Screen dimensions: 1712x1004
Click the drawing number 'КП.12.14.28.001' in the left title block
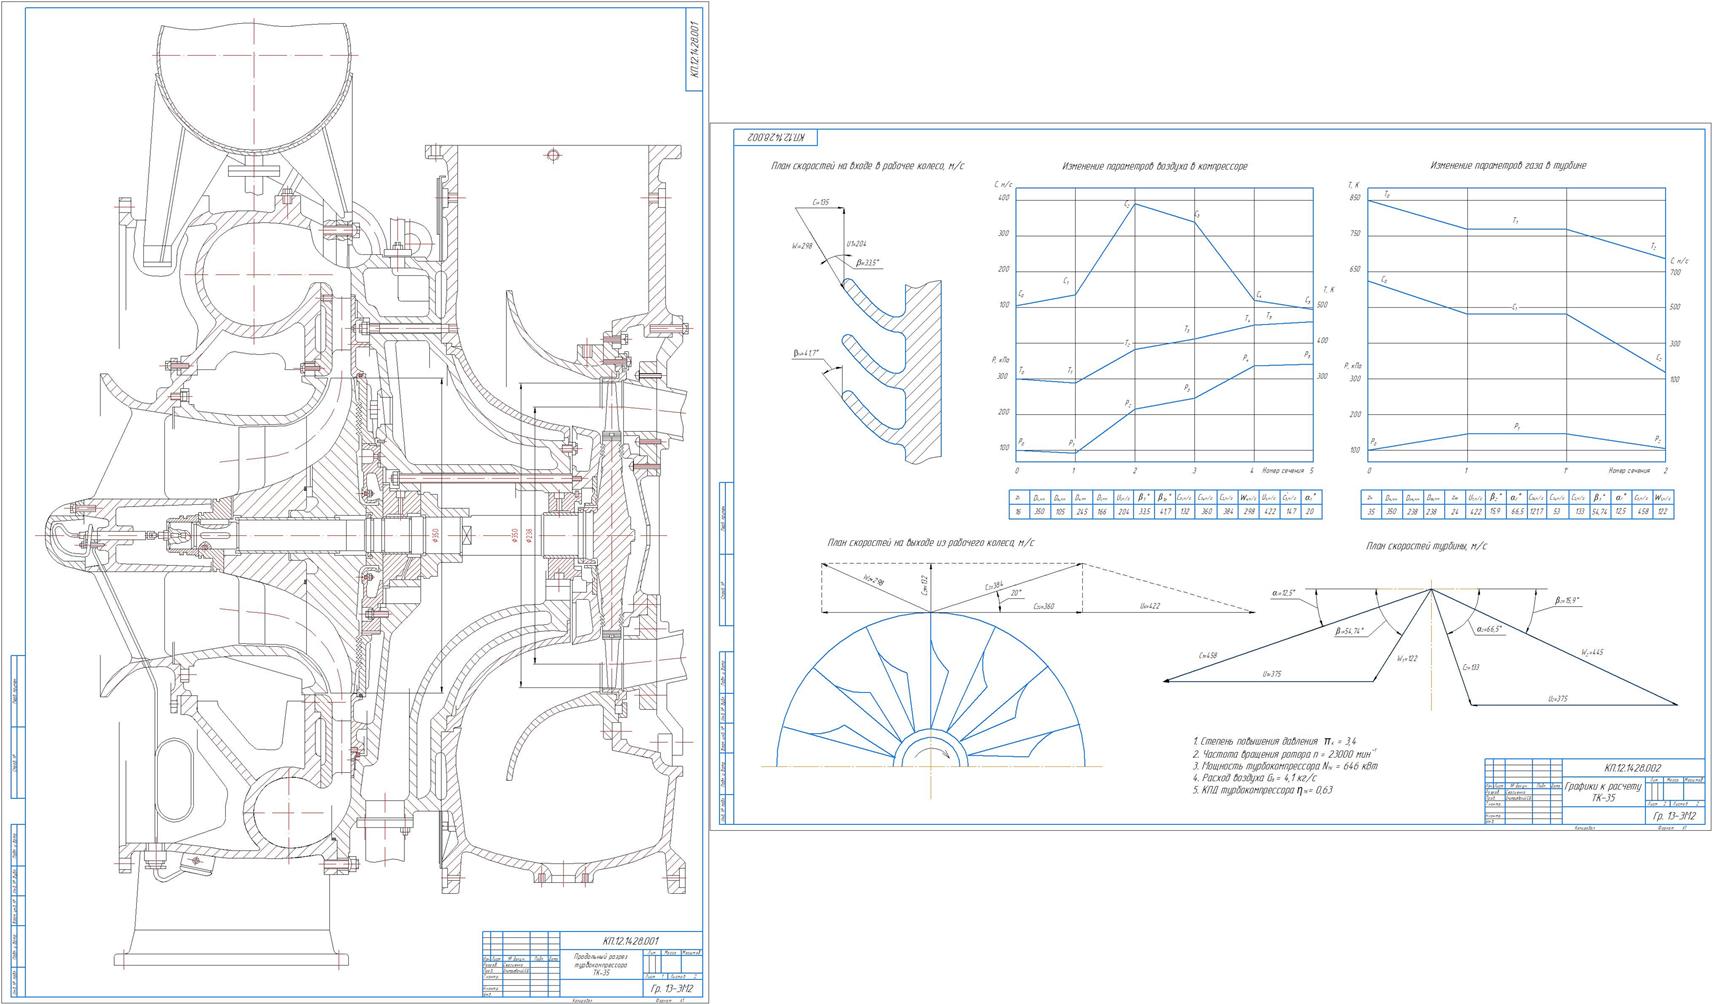pyautogui.click(x=631, y=940)
